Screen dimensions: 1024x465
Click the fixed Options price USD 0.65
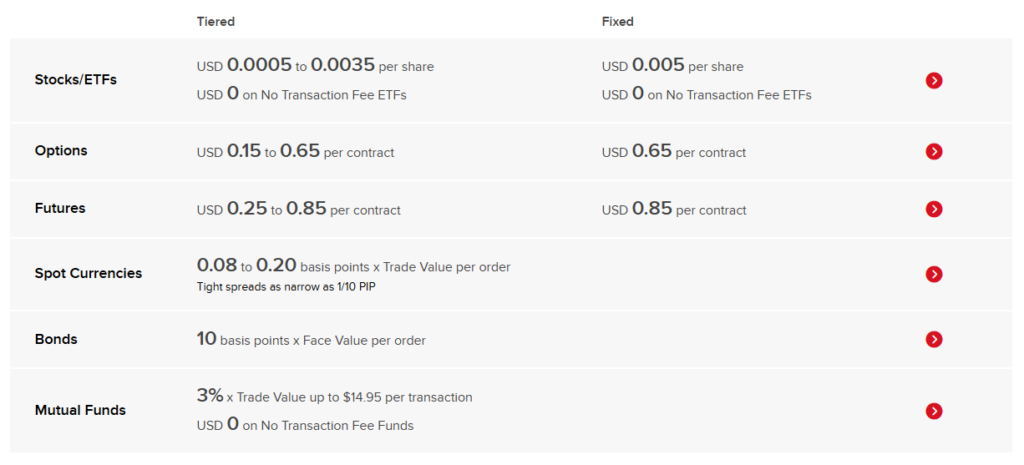pos(673,152)
